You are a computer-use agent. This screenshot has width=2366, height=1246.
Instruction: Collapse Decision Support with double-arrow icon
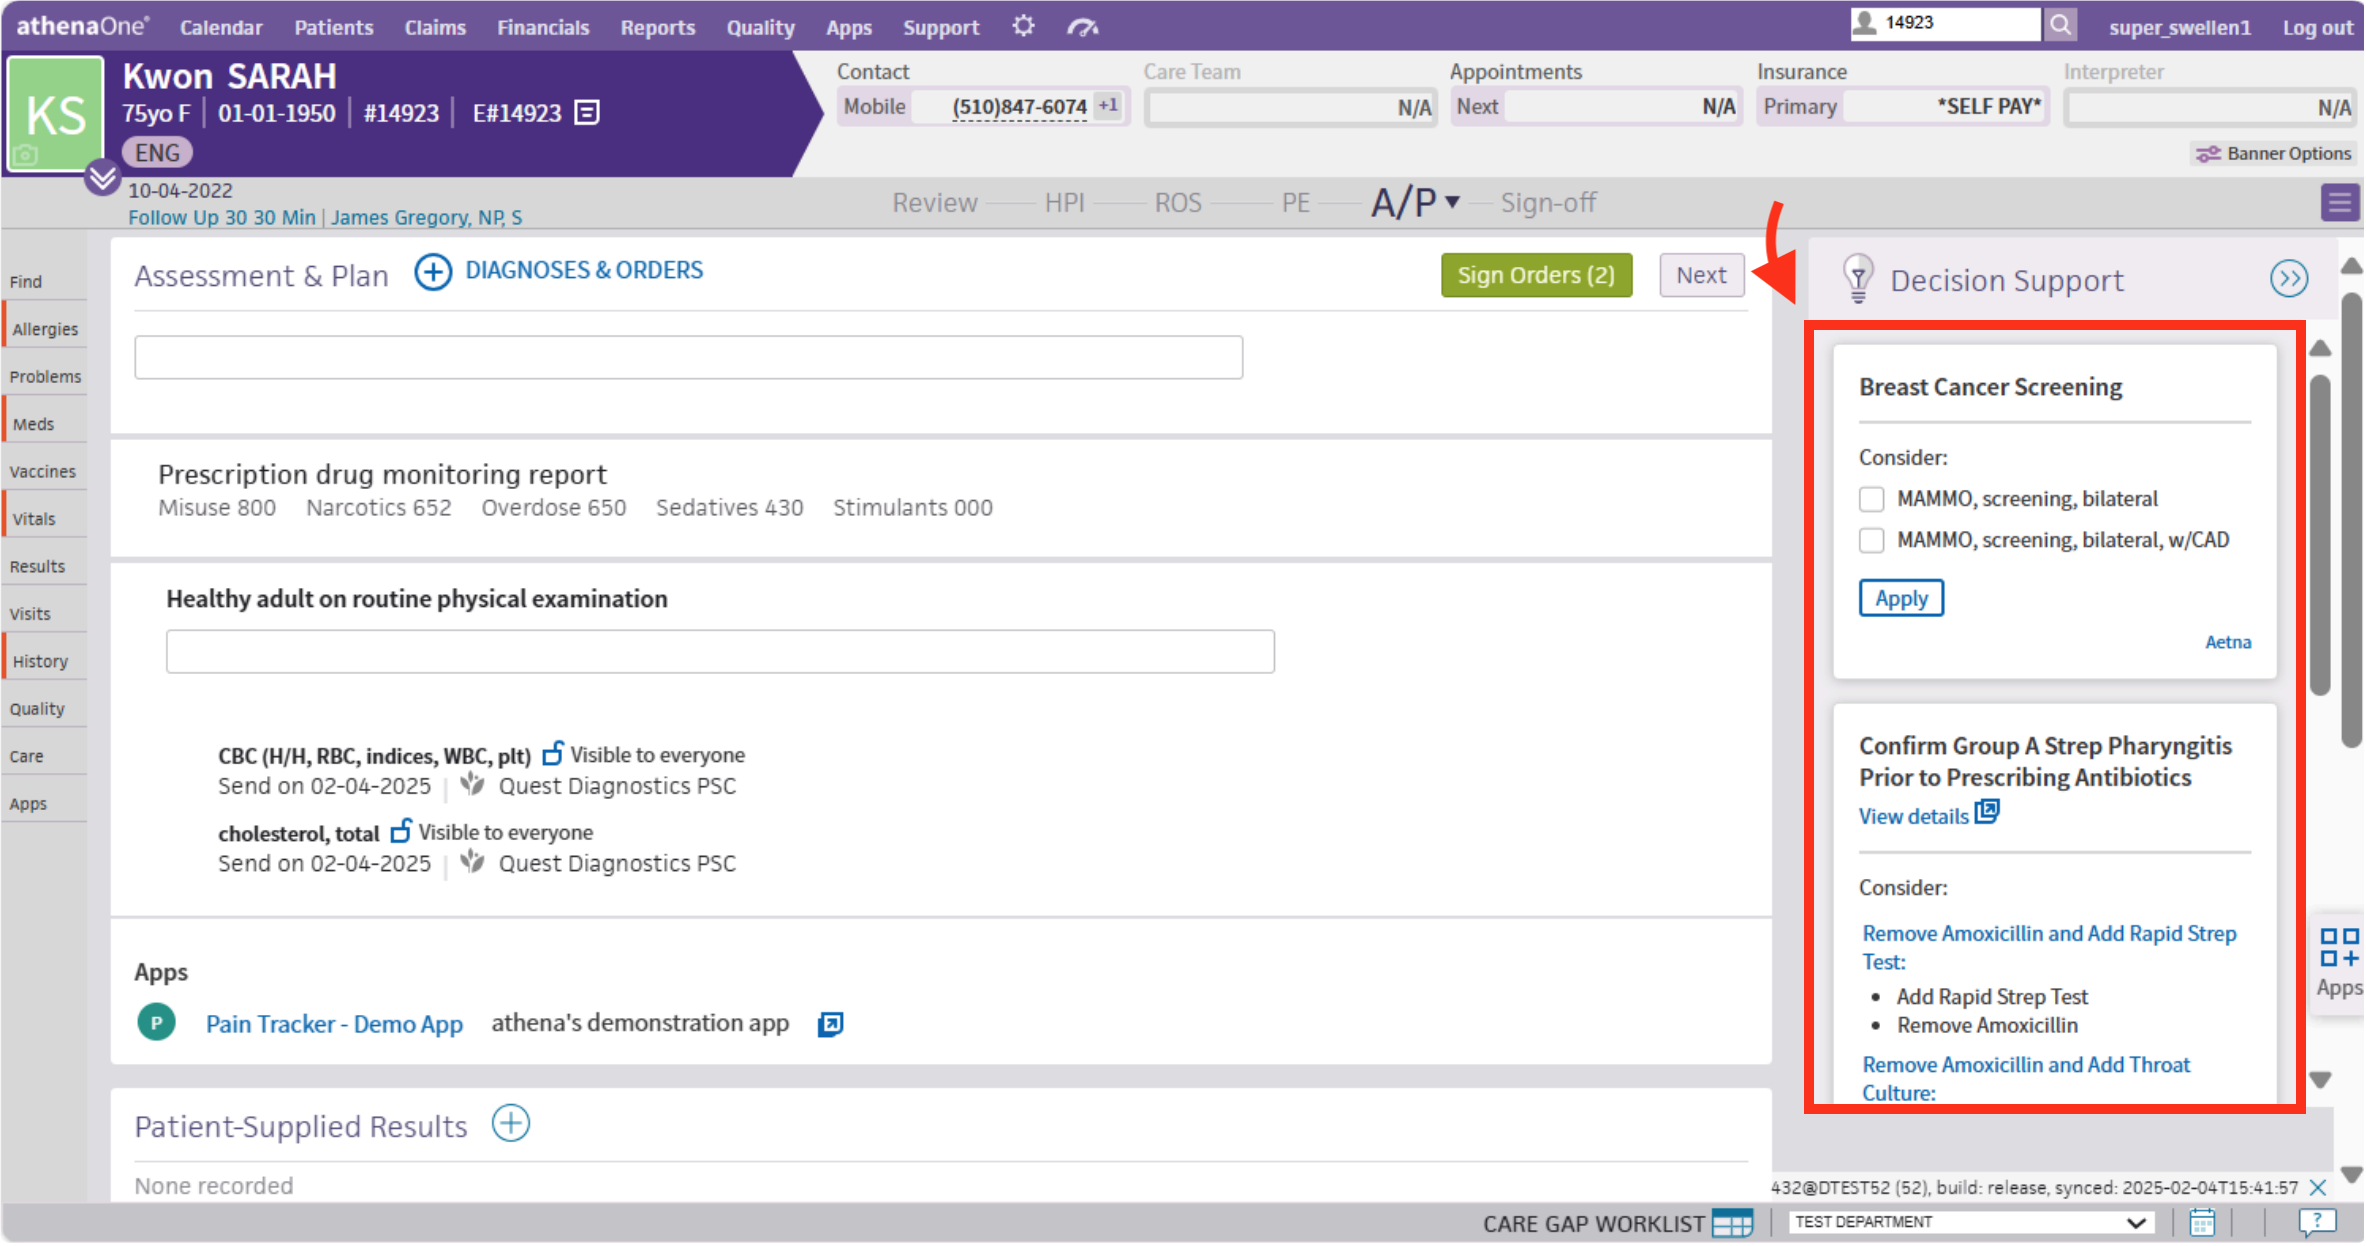(2288, 279)
